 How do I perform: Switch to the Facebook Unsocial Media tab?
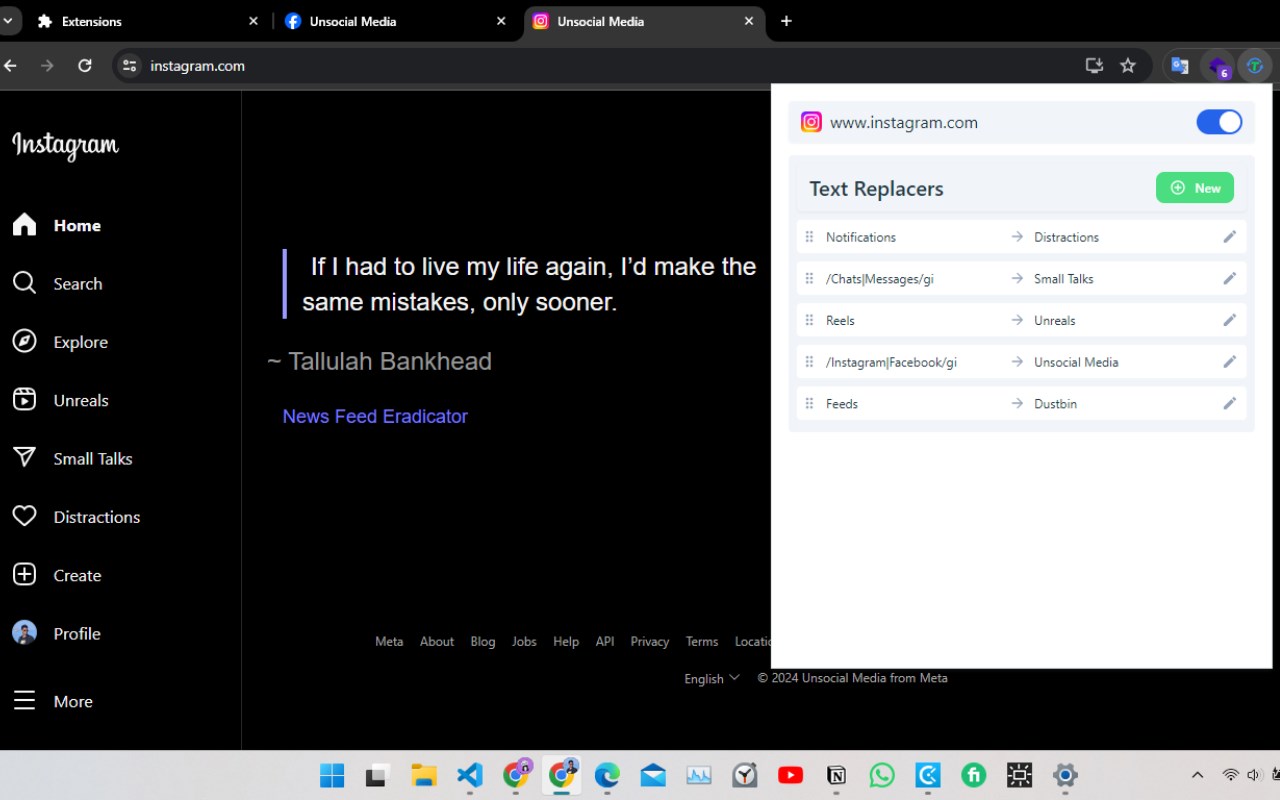tap(396, 21)
